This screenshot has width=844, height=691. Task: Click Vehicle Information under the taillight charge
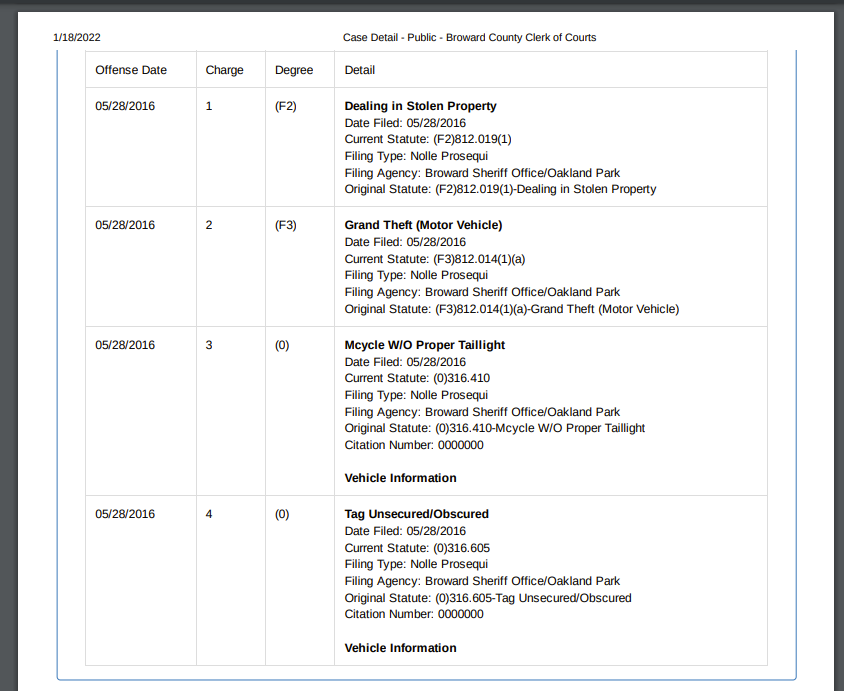[400, 478]
